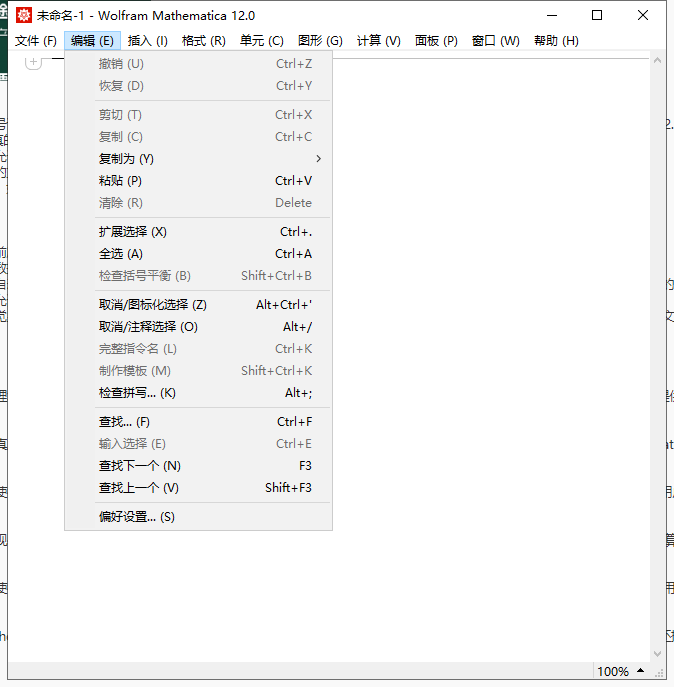Viewport: 674px width, 687px height.
Task: Open the 单元 (C) menu
Action: (x=262, y=41)
